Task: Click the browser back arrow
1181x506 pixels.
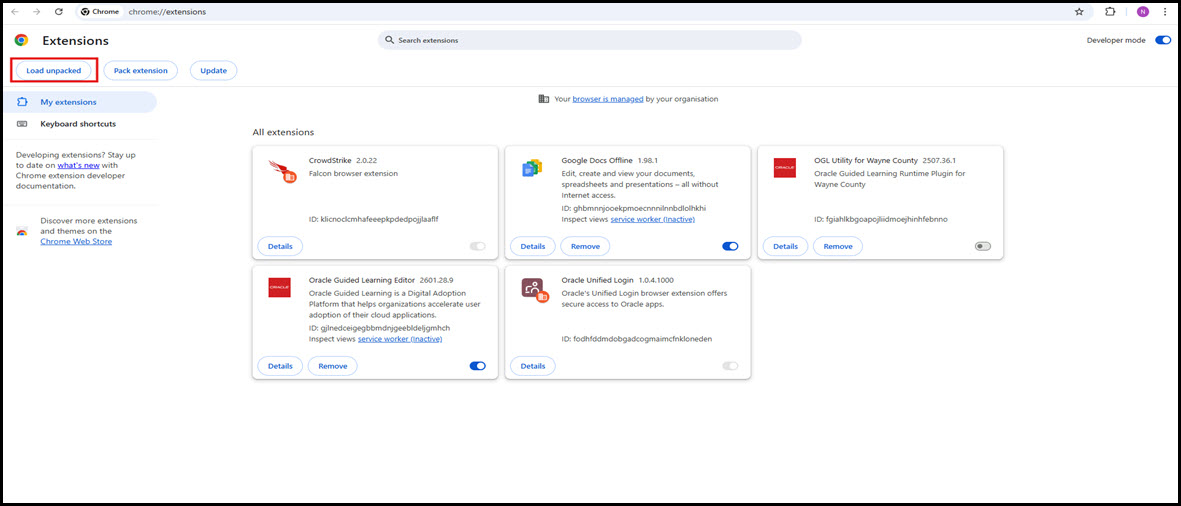Action: tap(14, 12)
